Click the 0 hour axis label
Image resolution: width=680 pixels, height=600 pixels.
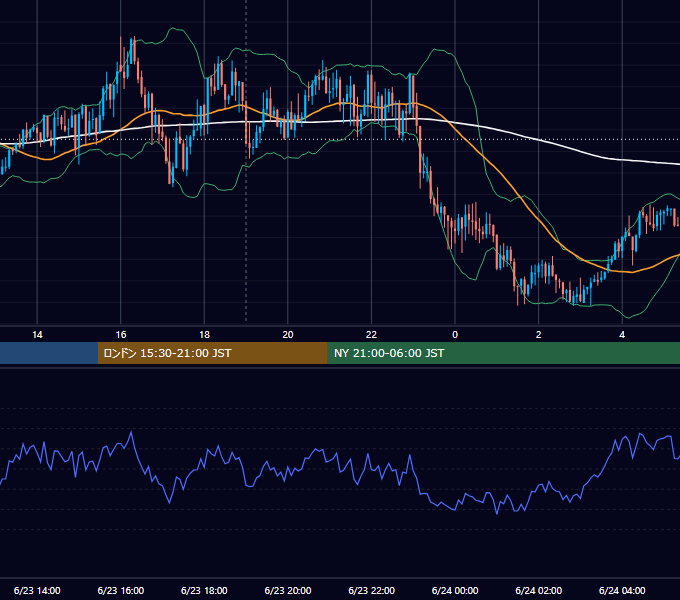455,335
